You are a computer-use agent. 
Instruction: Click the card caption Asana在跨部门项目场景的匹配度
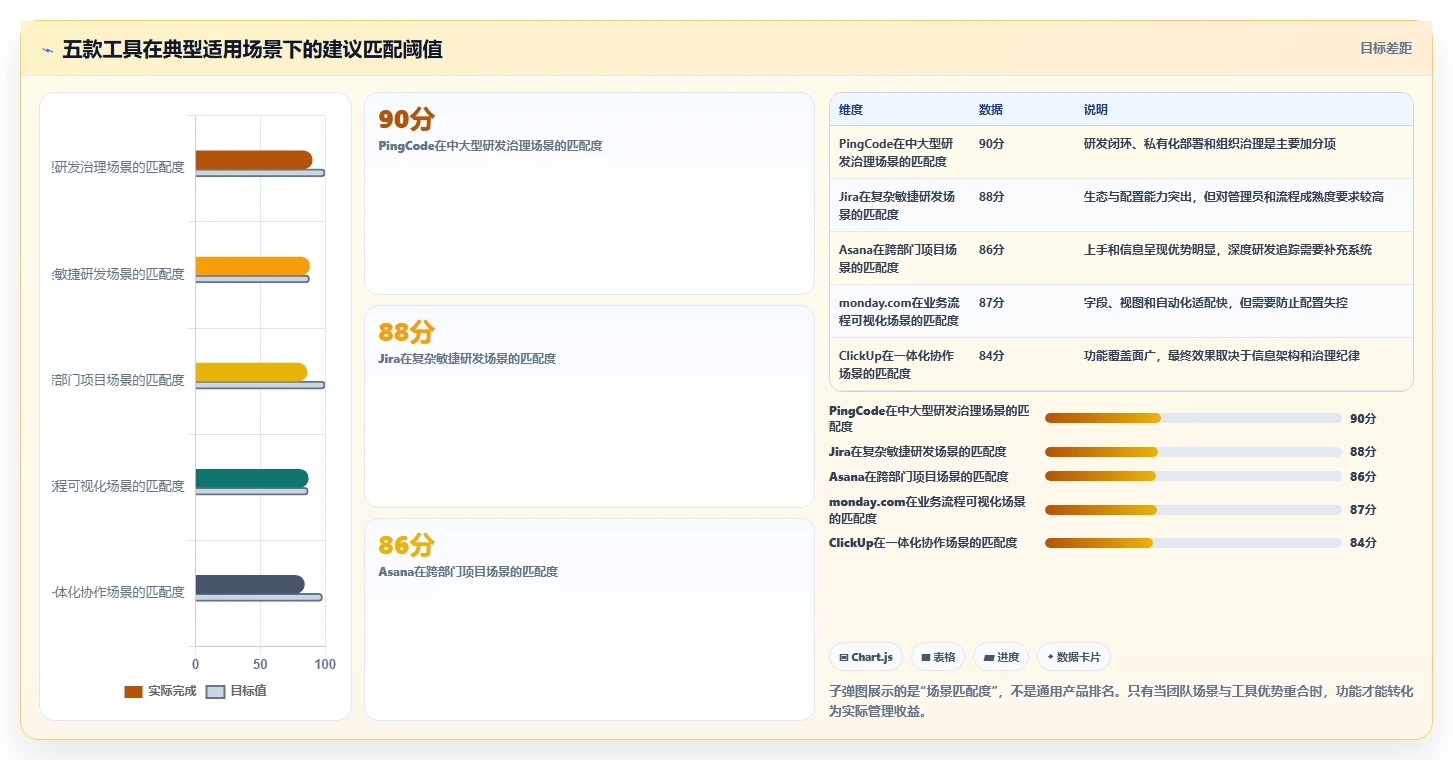468,571
